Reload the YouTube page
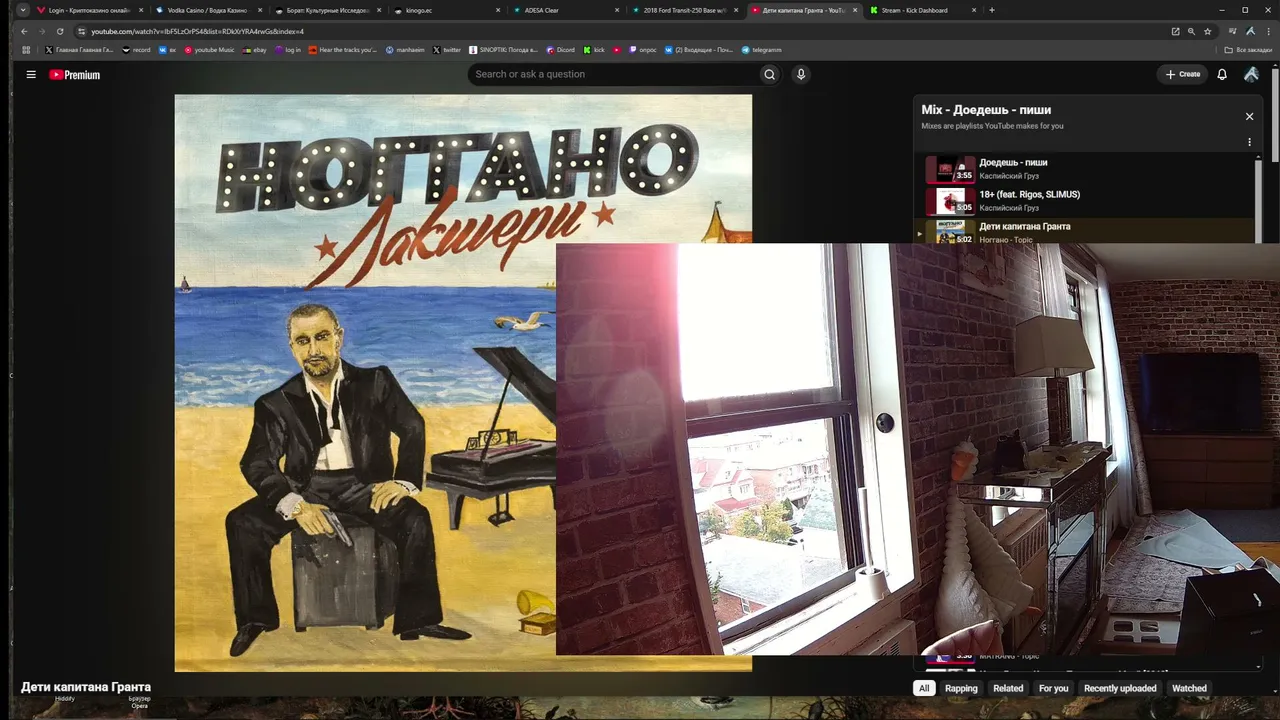The width and height of the screenshot is (1280, 720). (x=60, y=31)
